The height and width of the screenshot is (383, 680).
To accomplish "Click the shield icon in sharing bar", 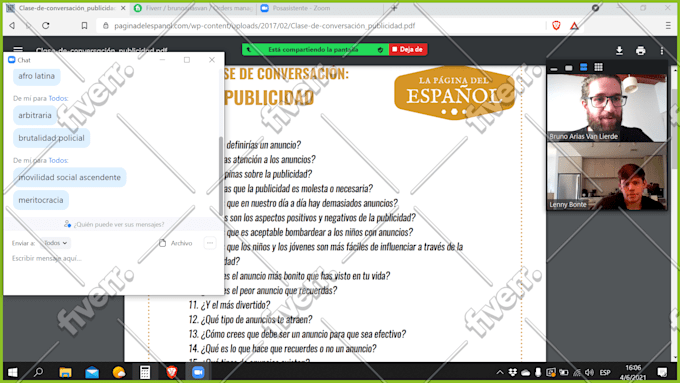I will pyautogui.click(x=380, y=50).
